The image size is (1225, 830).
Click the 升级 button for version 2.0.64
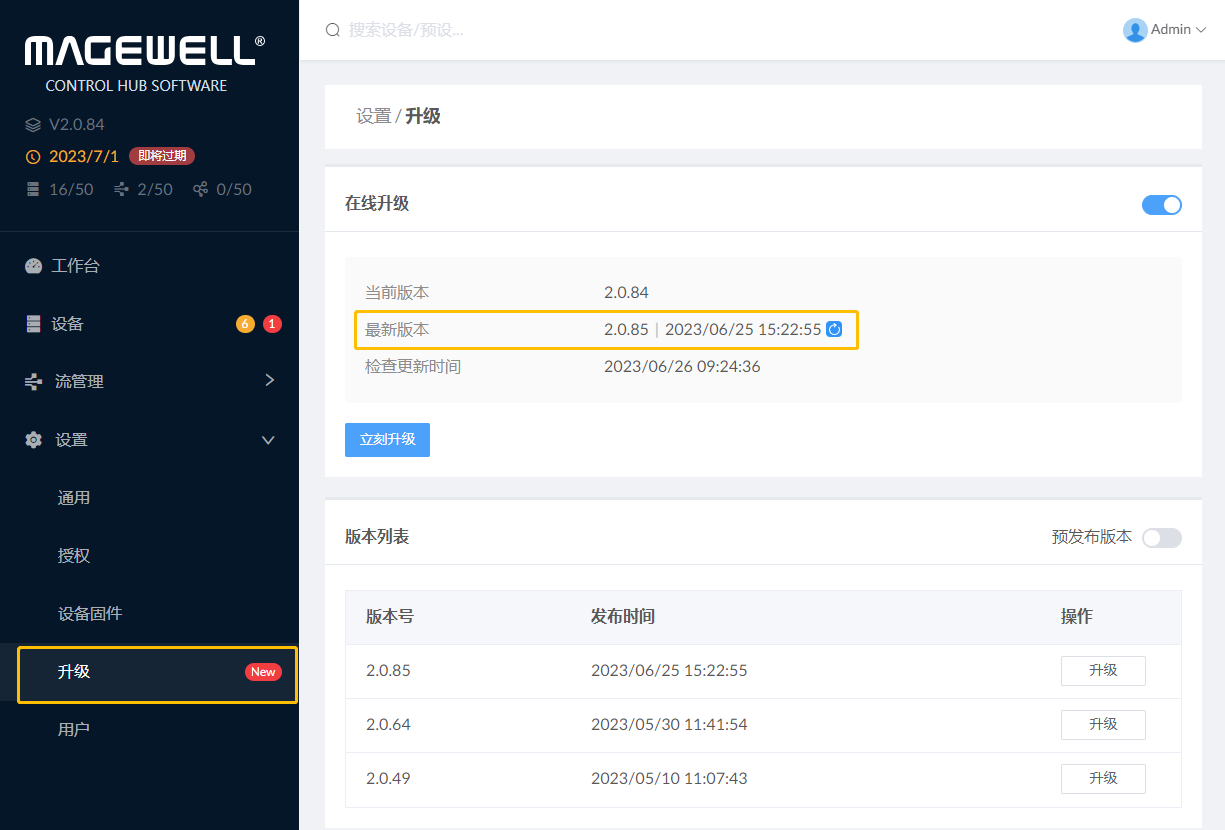click(x=1103, y=724)
